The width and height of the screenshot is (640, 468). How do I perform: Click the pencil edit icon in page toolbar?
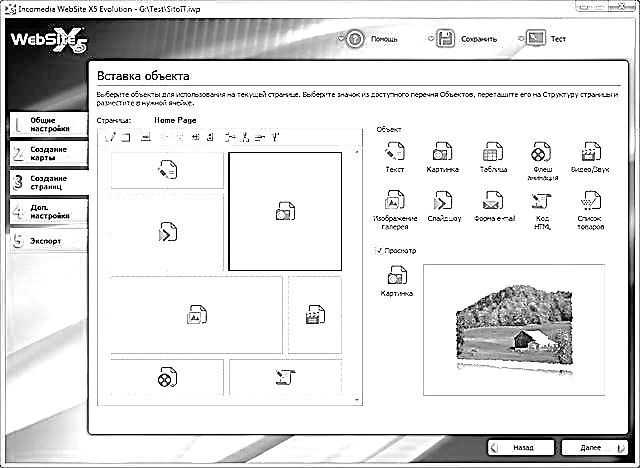pyautogui.click(x=110, y=138)
